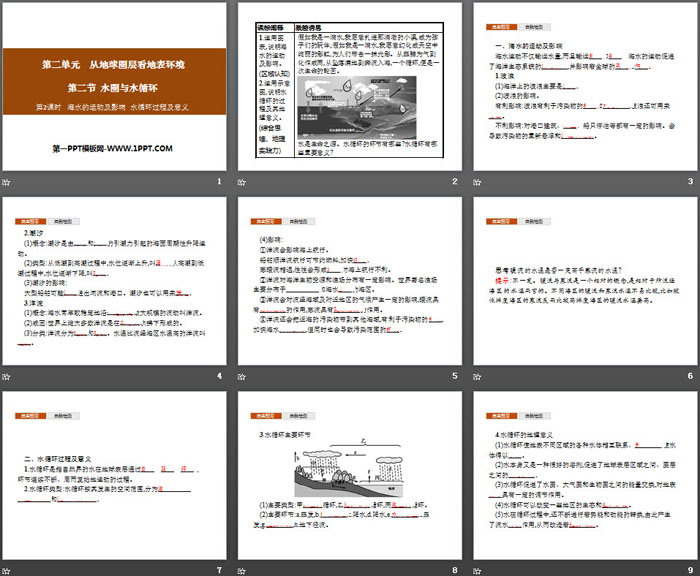Select the orange title slide thumbnail

[114, 87]
